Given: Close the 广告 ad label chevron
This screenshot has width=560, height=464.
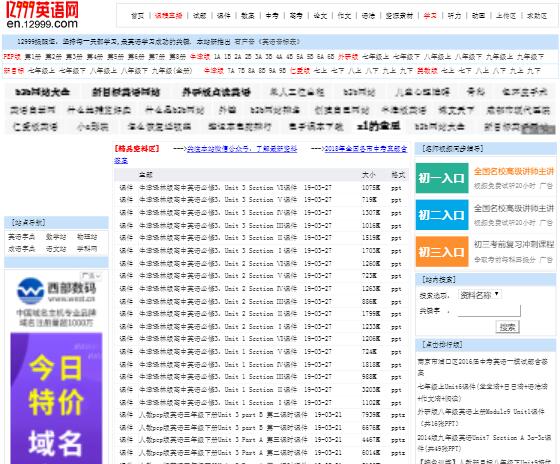Looking at the screenshot, I should 98,276.
